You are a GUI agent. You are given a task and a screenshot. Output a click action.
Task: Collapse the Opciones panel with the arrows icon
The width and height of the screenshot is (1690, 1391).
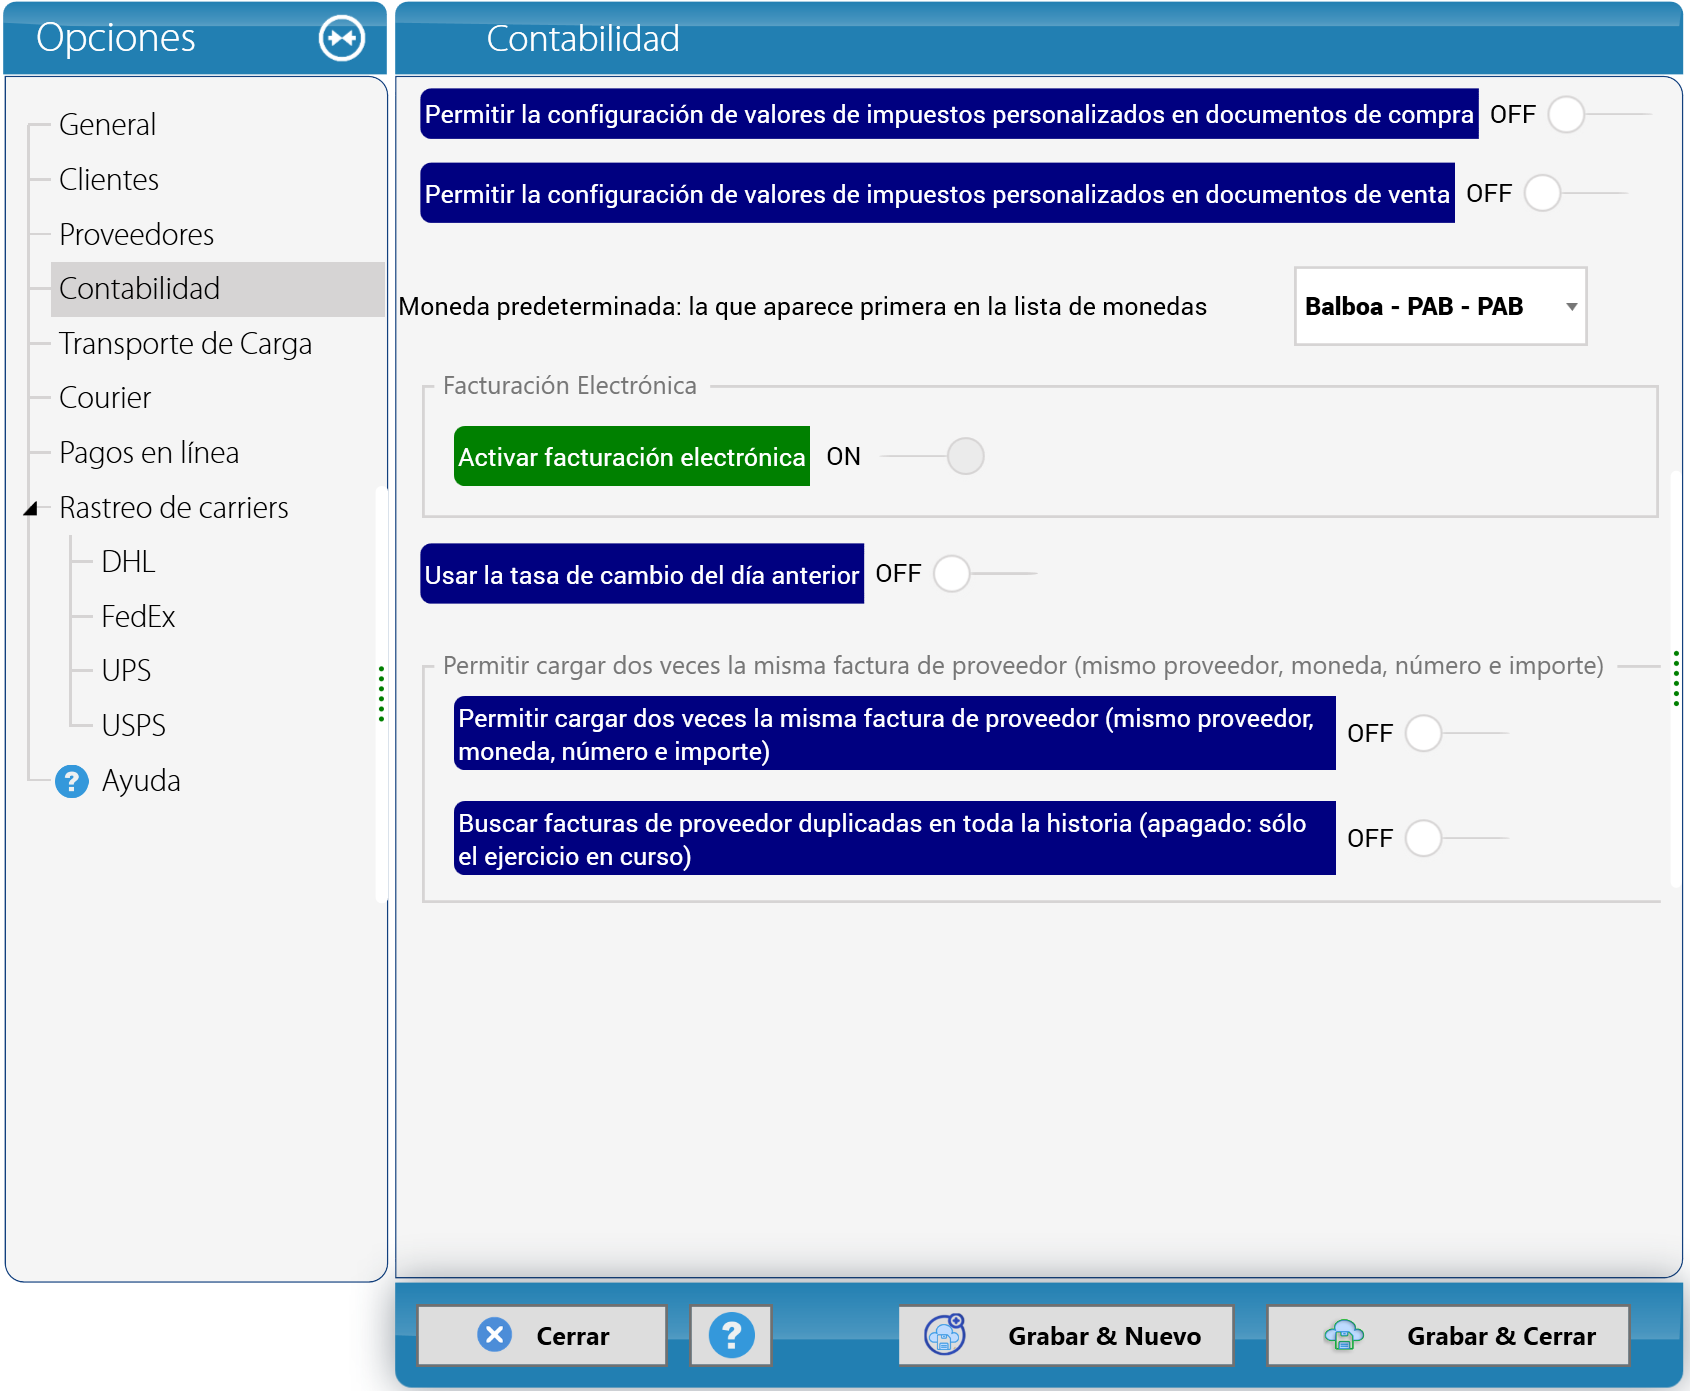(342, 39)
